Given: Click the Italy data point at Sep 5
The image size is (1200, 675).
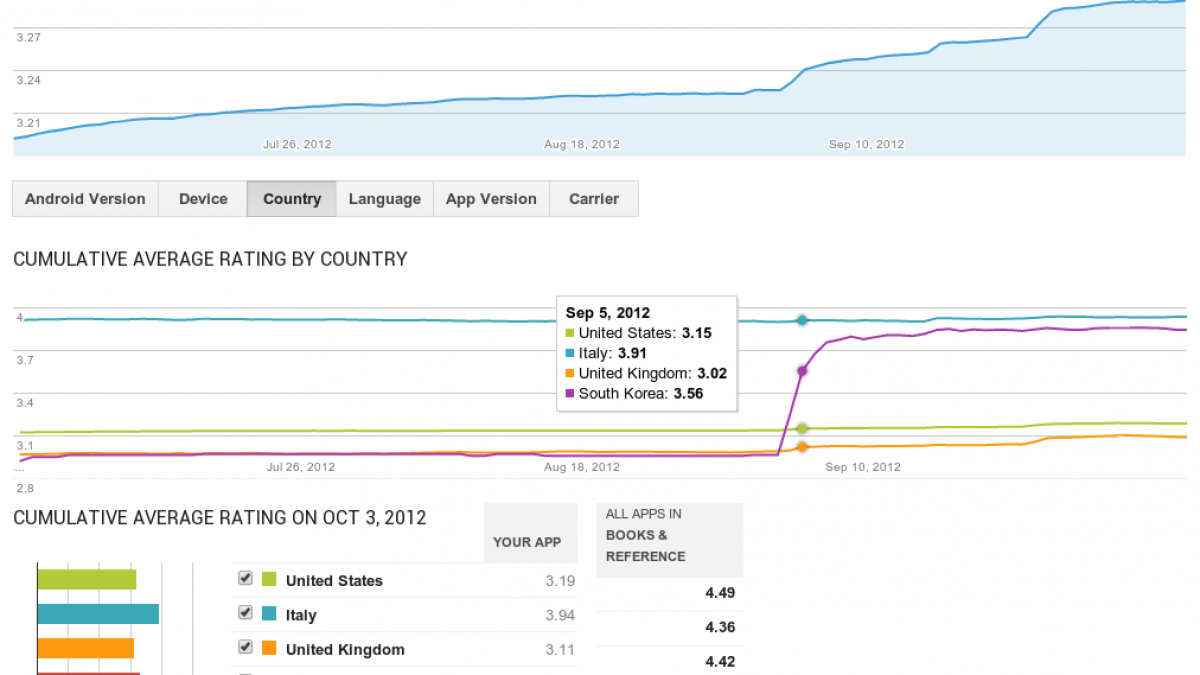Looking at the screenshot, I should point(802,320).
